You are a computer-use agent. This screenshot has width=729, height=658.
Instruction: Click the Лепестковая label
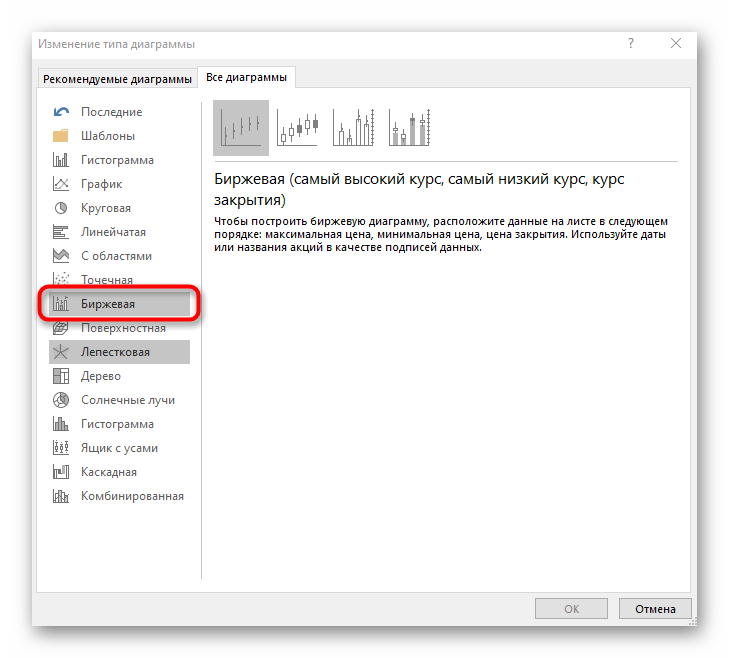pos(115,352)
